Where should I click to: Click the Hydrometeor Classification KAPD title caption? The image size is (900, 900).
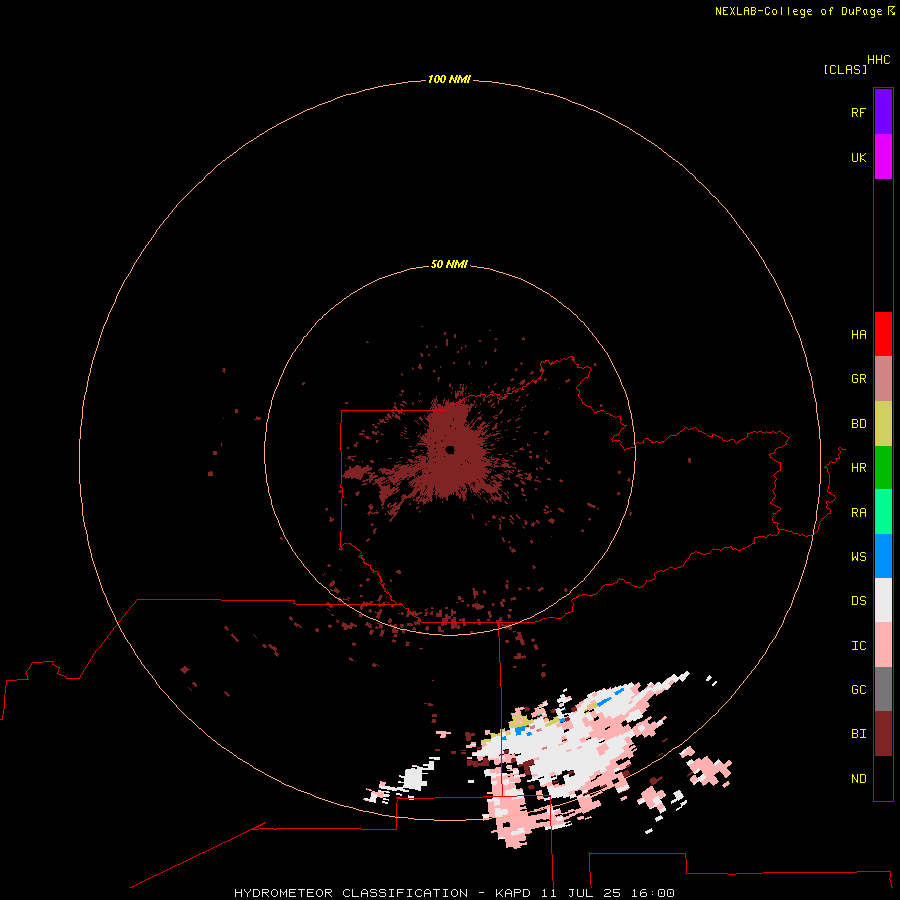click(x=454, y=893)
